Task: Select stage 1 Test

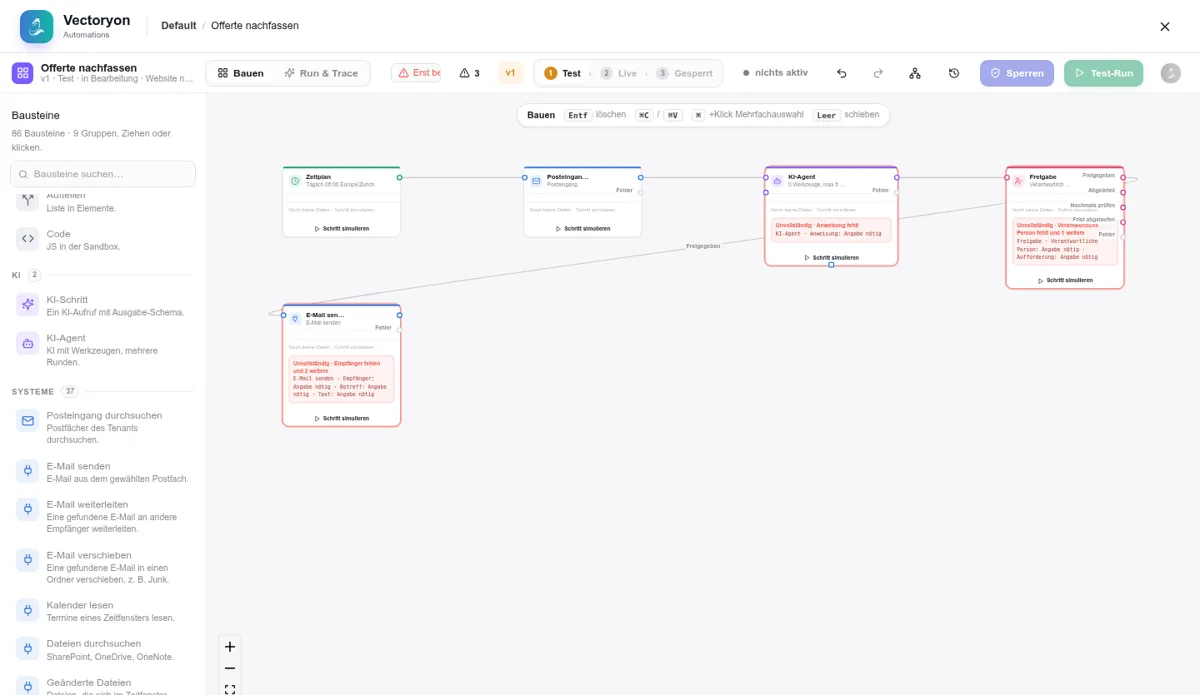Action: [x=563, y=73]
